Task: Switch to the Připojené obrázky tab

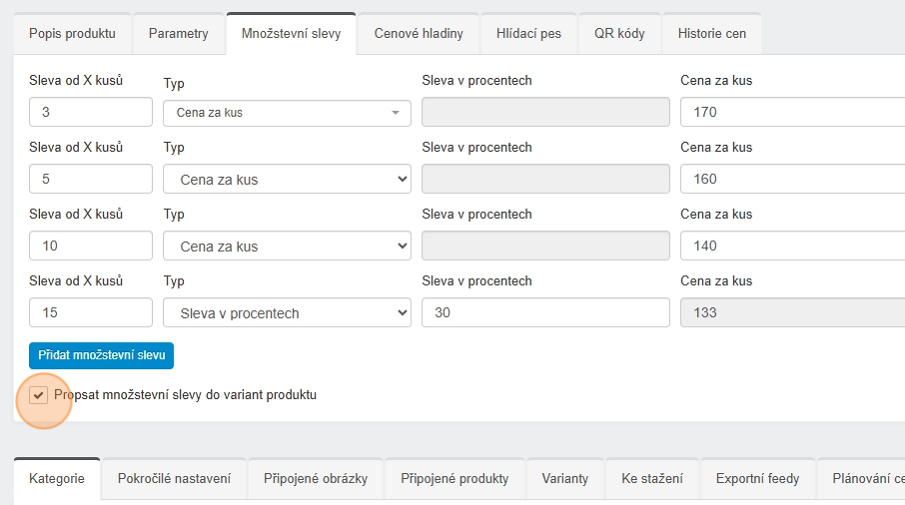Action: point(315,479)
